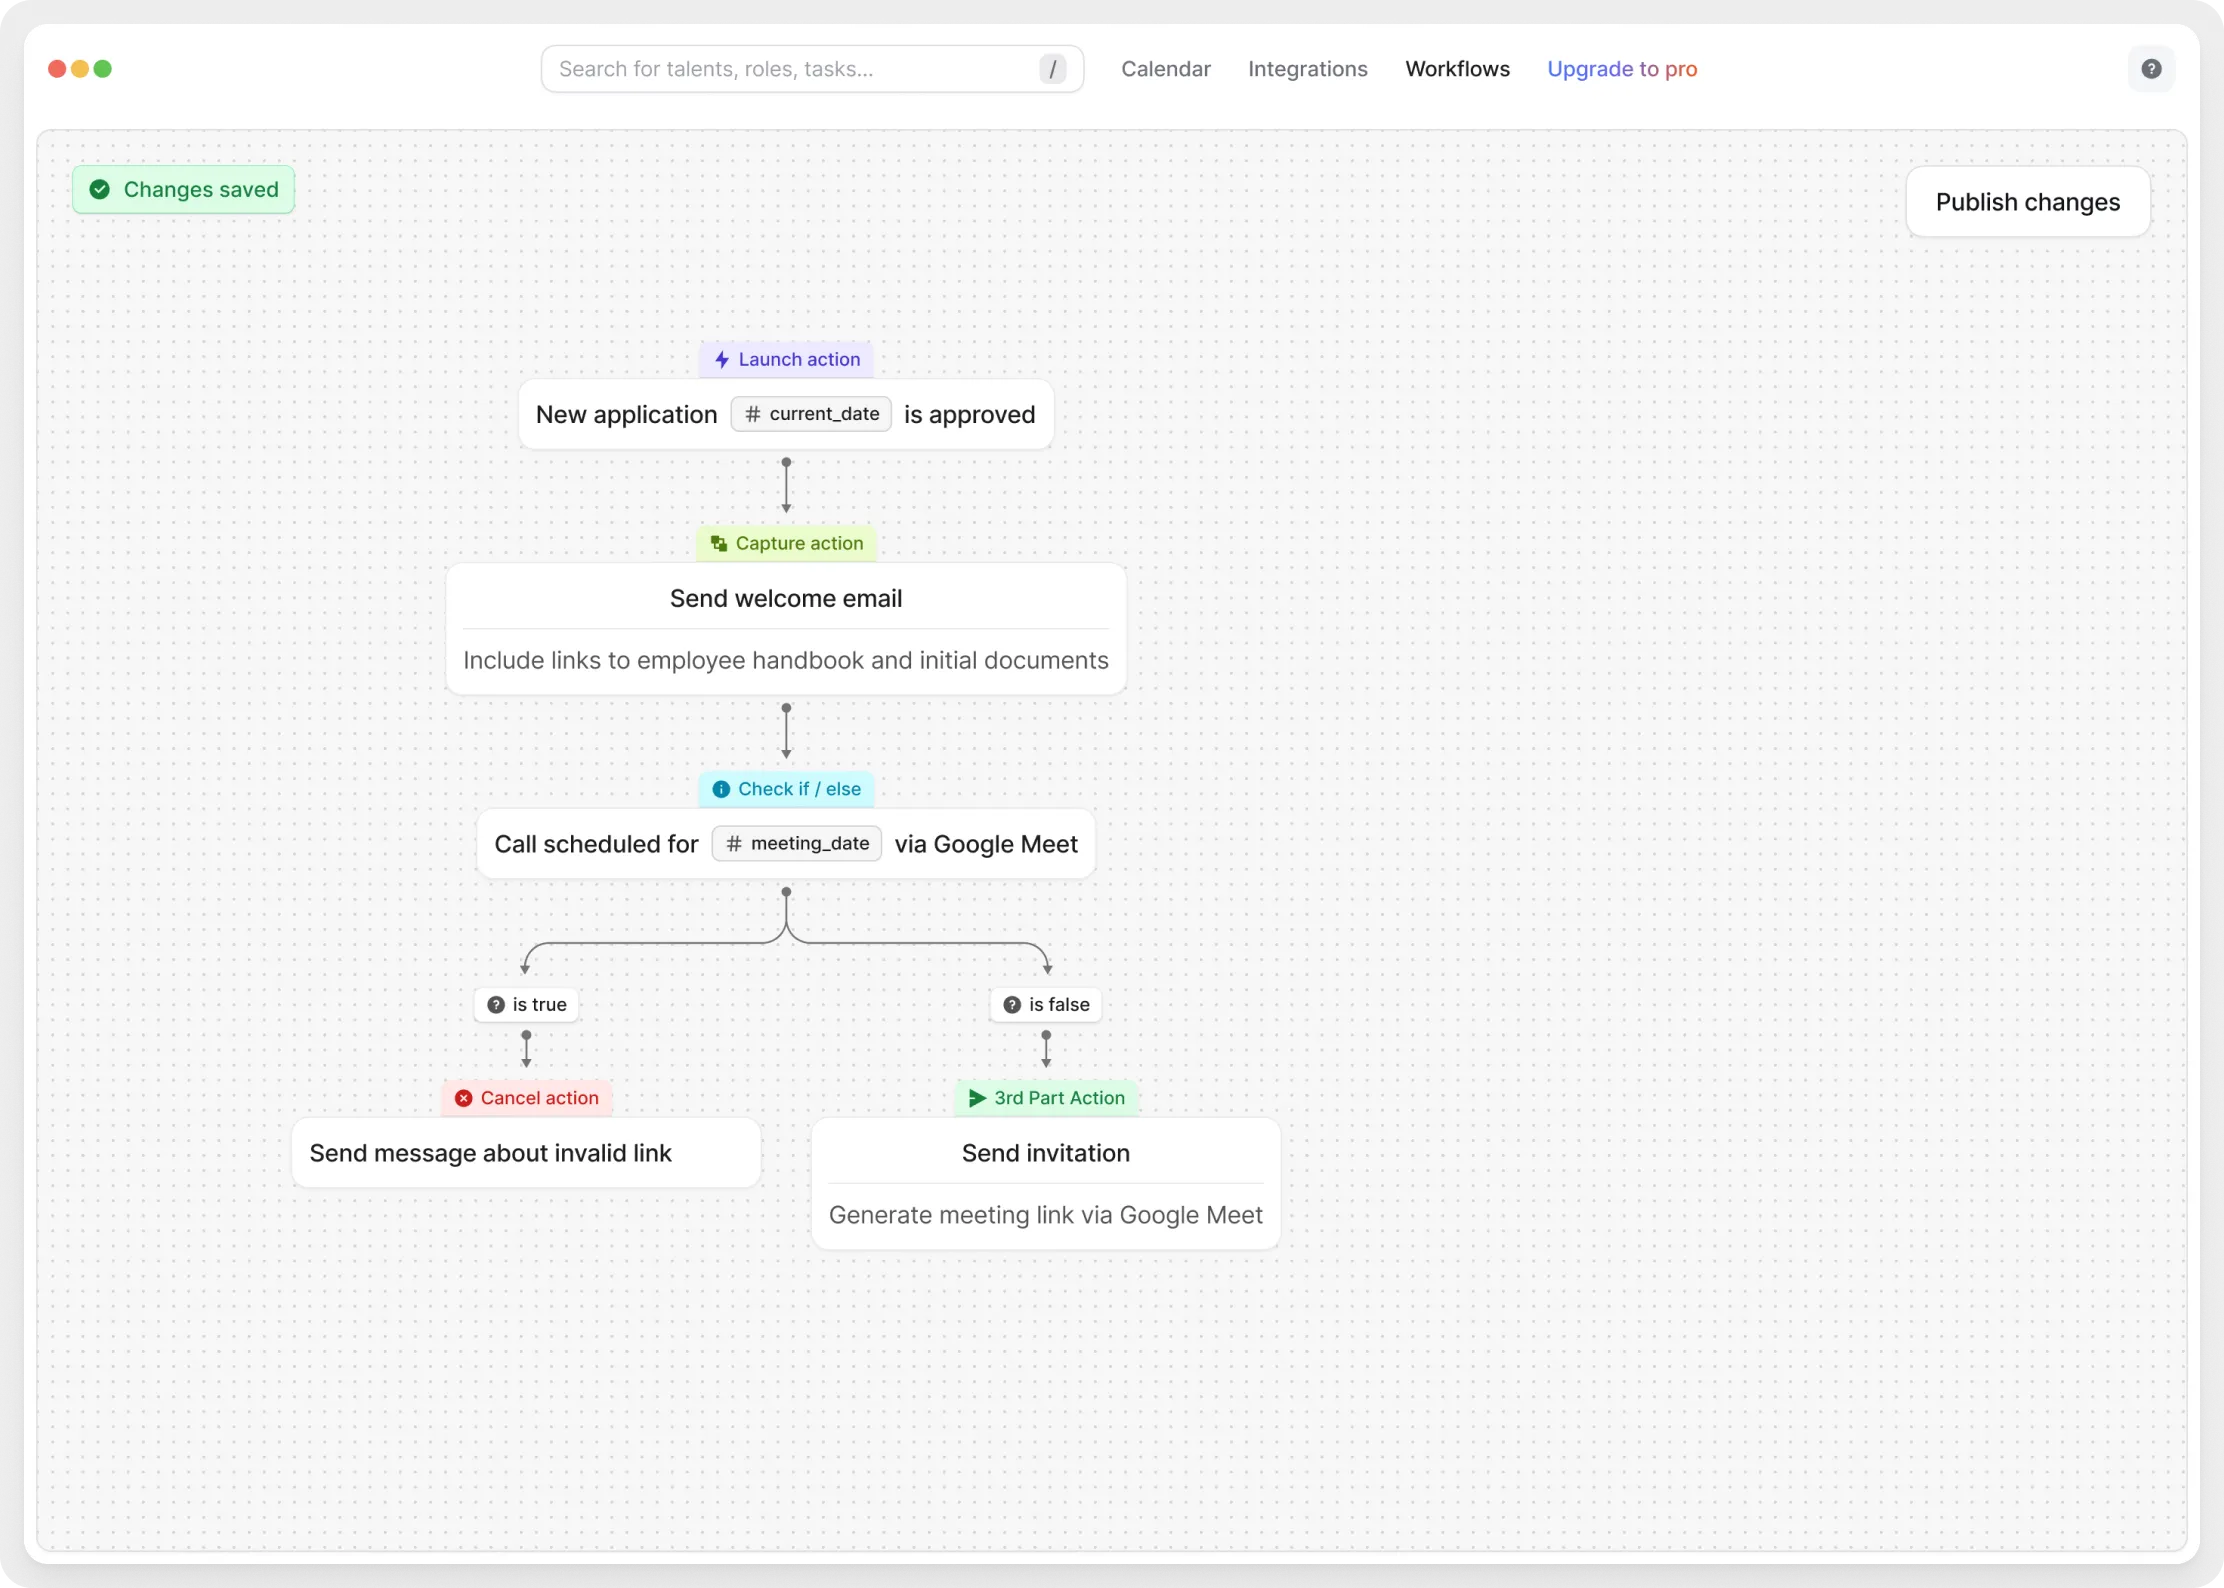
Task: Select the 'is true' branch condition
Action: 526,1005
